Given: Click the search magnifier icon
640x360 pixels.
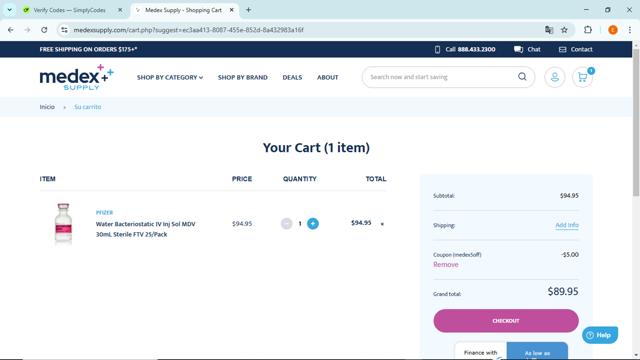Looking at the screenshot, I should point(522,77).
